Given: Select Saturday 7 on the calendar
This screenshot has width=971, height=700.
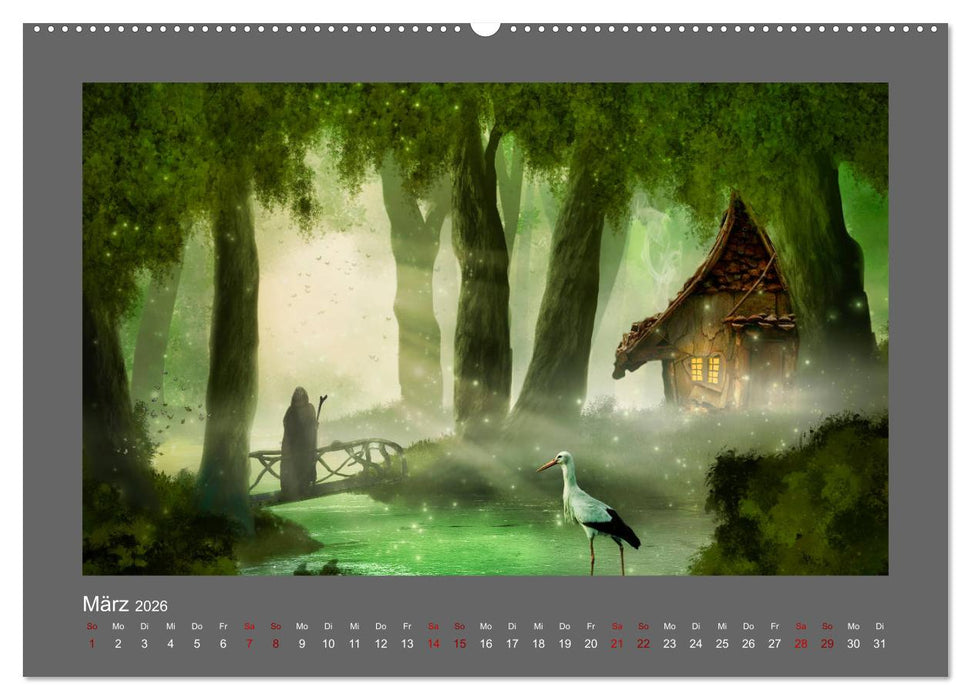Looking at the screenshot, I should pos(249,644).
